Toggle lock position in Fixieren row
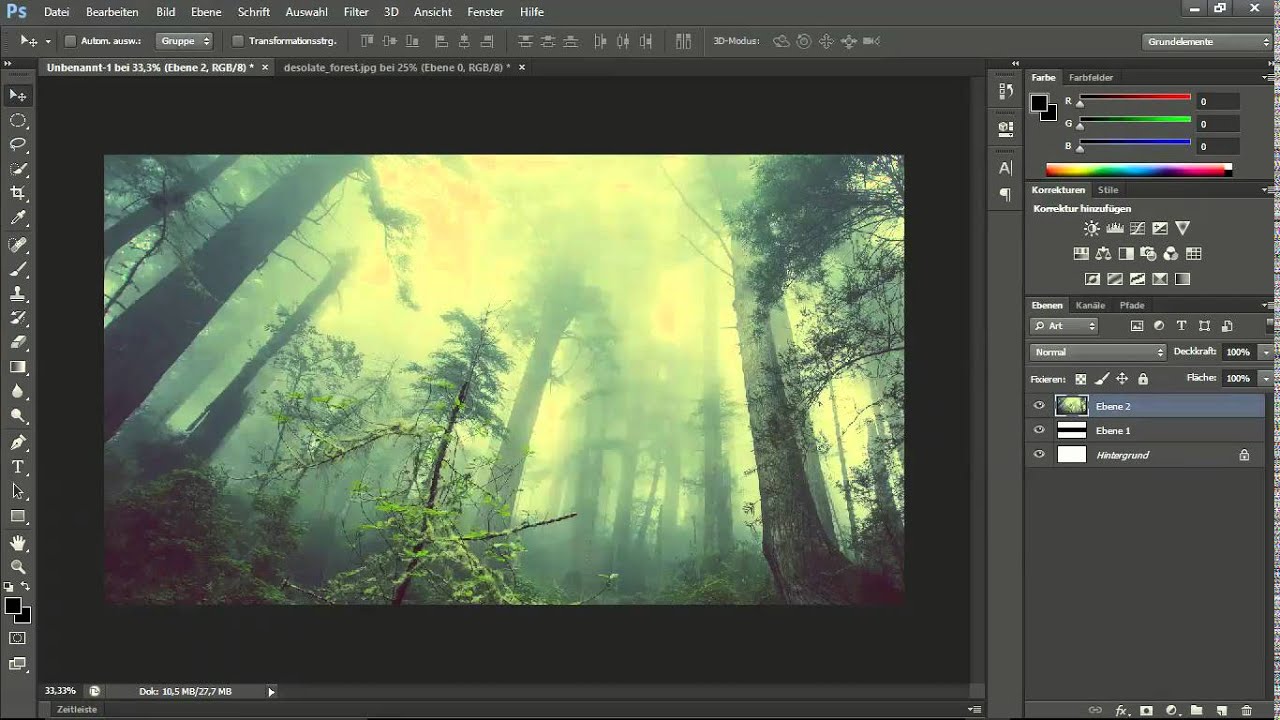Screen dimensions: 1280x720 (1122, 379)
